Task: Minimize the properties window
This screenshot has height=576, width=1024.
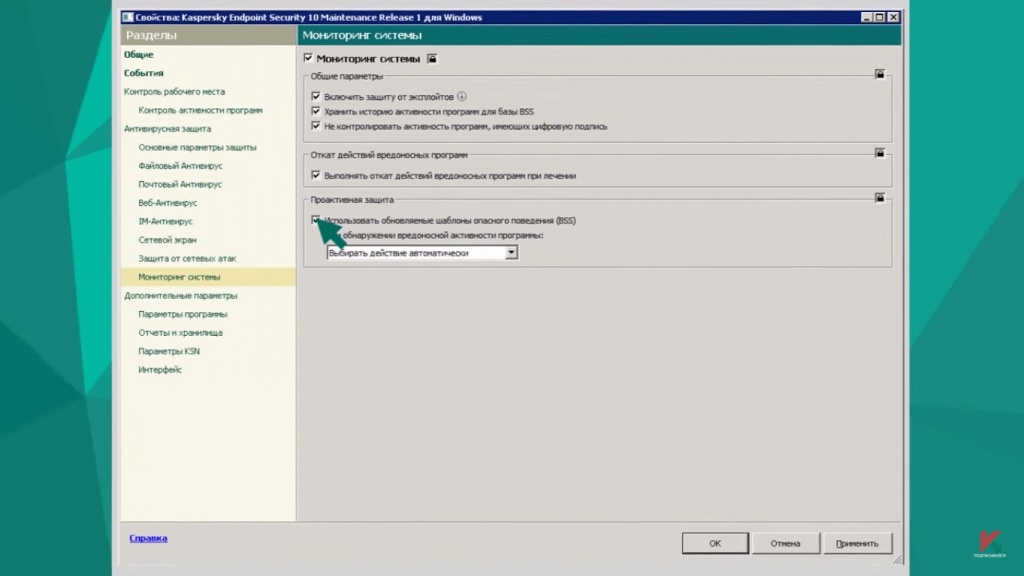Action: (x=867, y=18)
